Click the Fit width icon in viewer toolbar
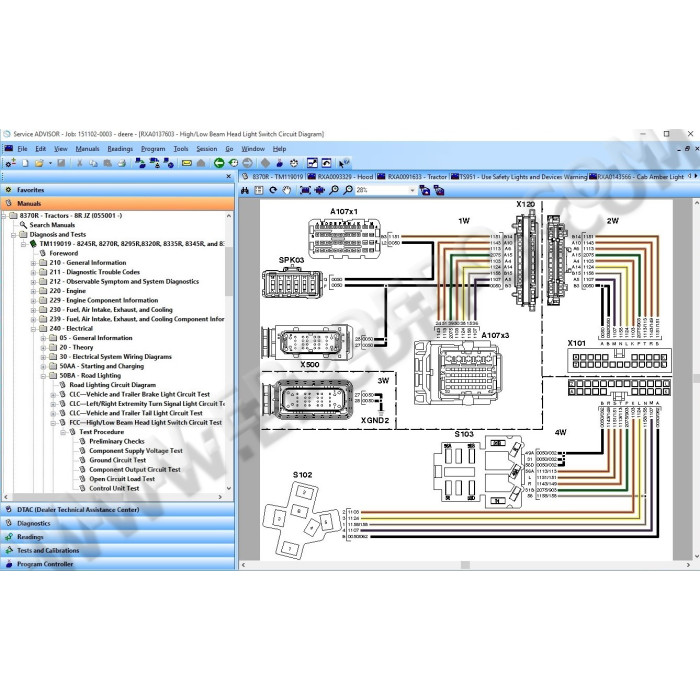700x700 pixels. (x=320, y=191)
